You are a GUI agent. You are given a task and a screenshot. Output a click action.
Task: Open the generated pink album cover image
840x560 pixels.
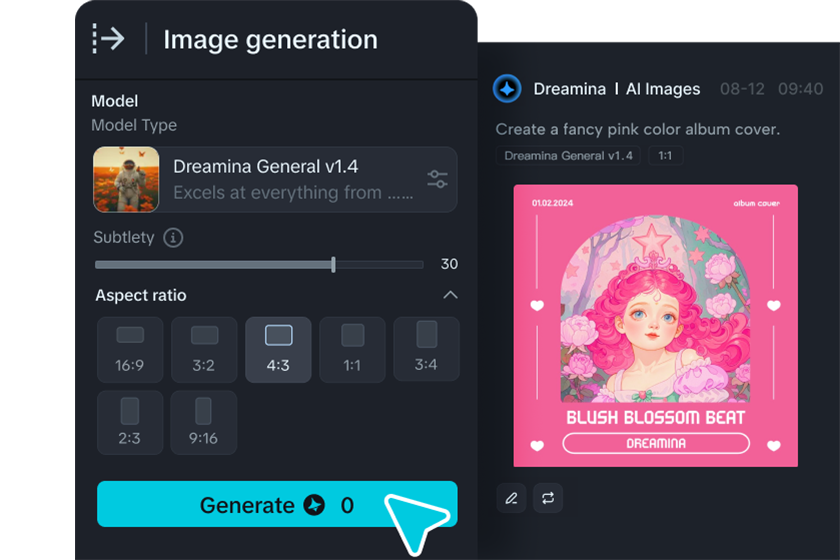(x=655, y=325)
